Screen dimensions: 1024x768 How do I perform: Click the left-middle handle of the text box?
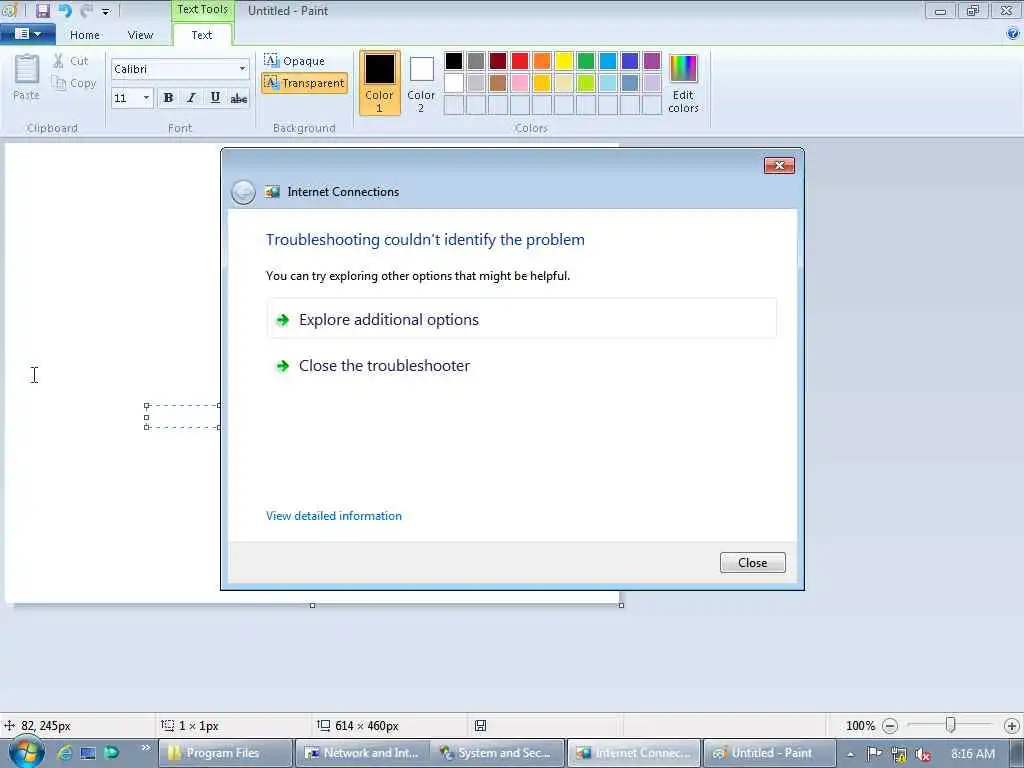click(x=146, y=417)
